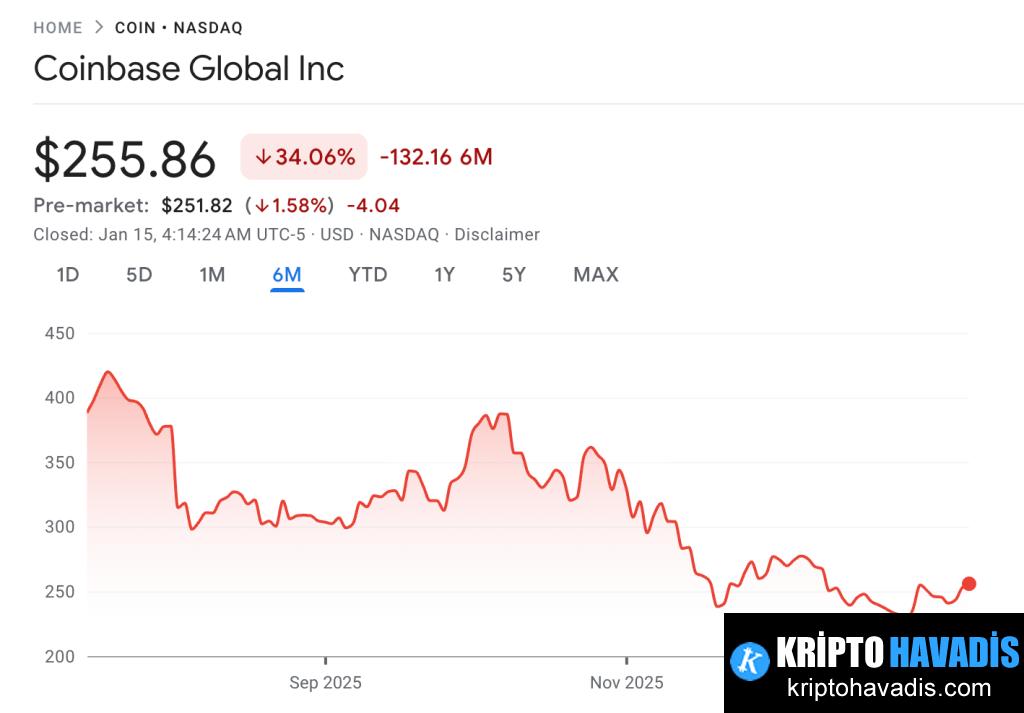Click the breadcrumb chevron after HOME
Viewport: 1024px width, 713px height.
pyautogui.click(x=98, y=27)
